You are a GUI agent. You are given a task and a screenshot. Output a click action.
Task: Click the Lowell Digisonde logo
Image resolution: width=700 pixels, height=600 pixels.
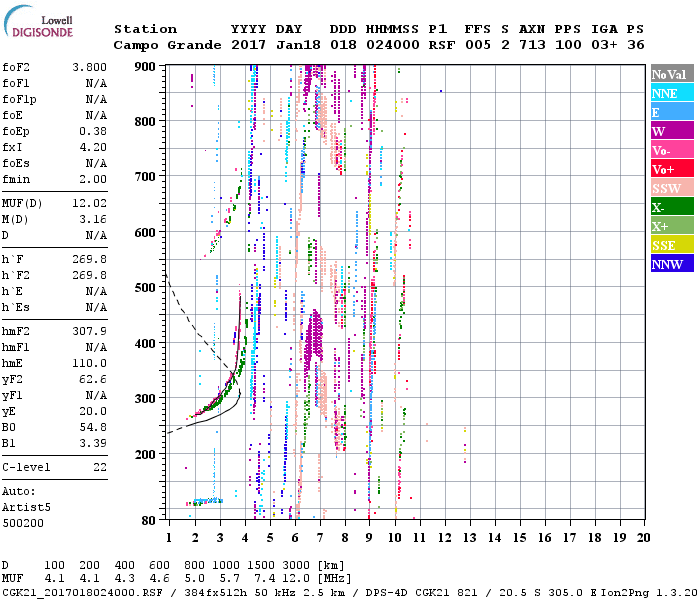pos(38,22)
